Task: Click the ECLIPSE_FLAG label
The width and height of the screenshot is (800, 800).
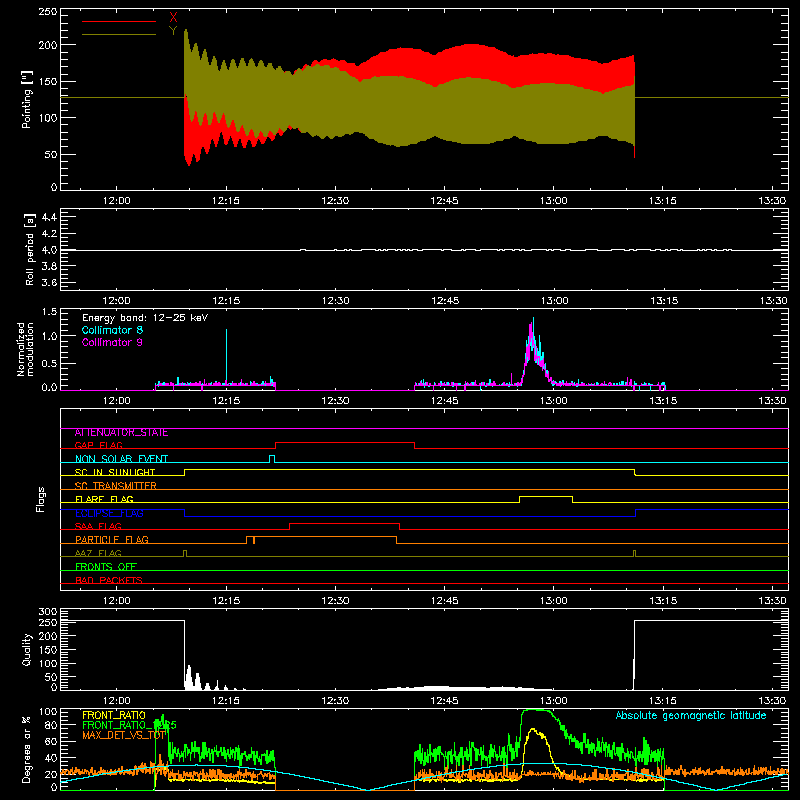Action: 110,513
